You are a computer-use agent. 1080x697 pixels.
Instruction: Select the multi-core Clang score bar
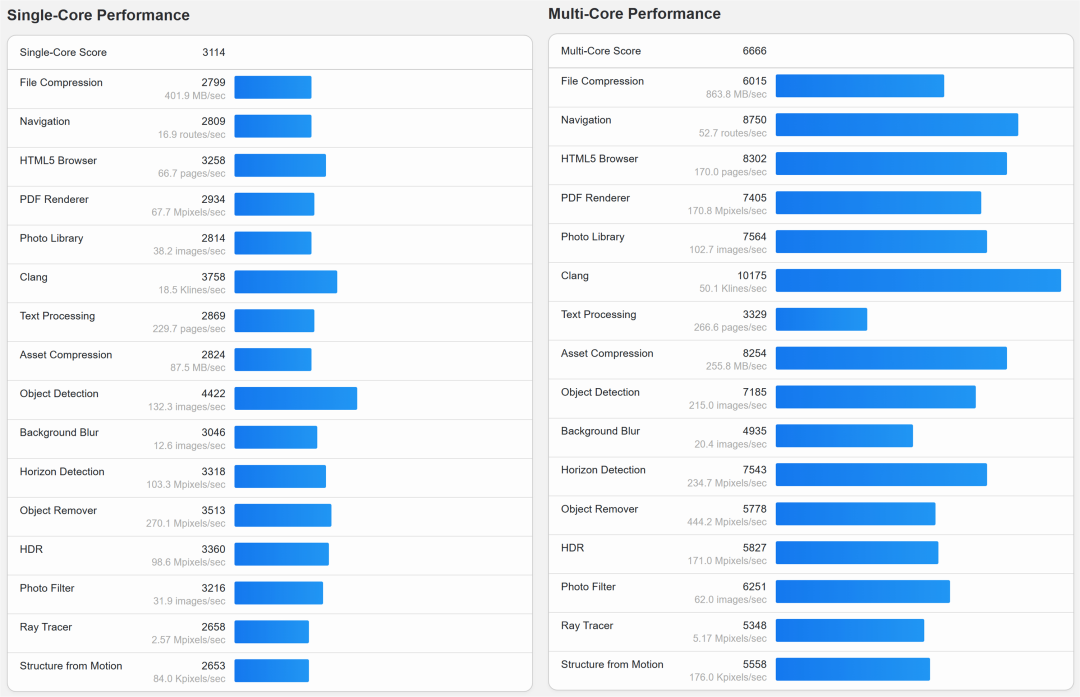click(918, 280)
